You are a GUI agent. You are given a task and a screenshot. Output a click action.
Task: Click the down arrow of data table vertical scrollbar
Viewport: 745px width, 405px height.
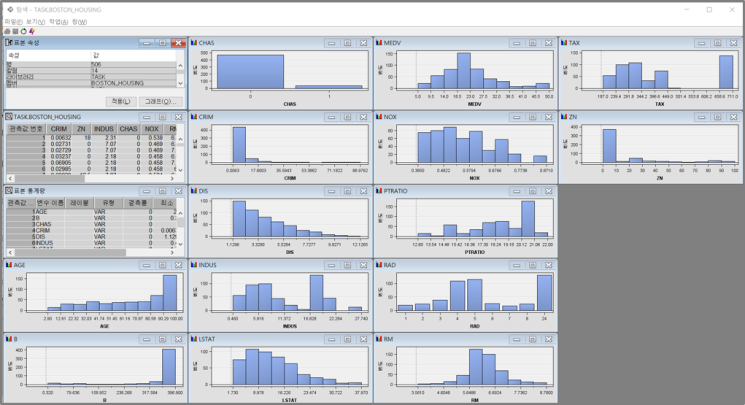[180, 170]
